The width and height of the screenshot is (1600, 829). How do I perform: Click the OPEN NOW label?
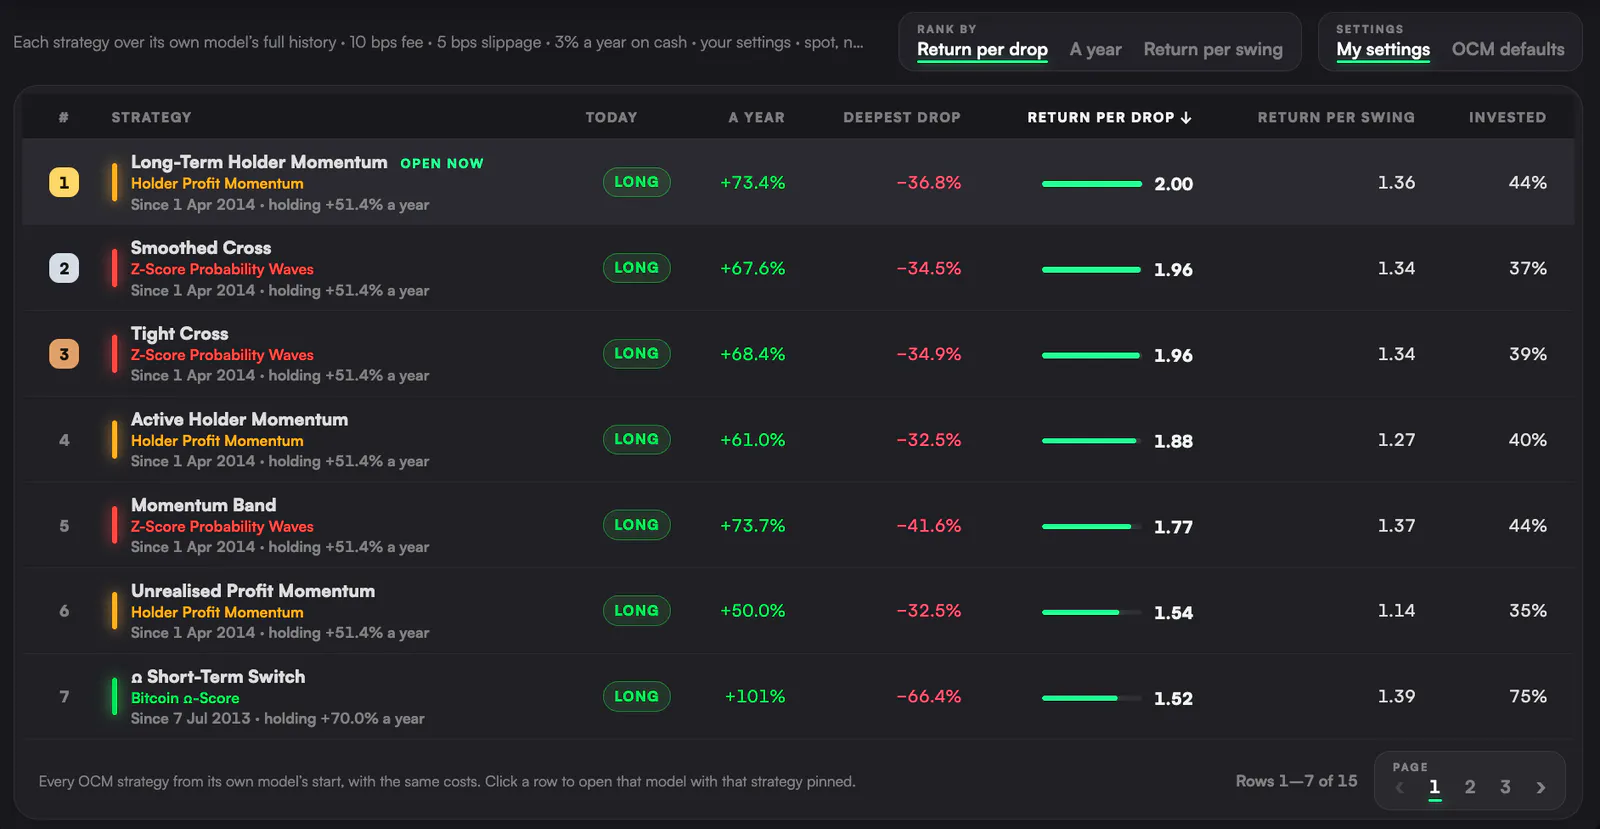(x=442, y=163)
